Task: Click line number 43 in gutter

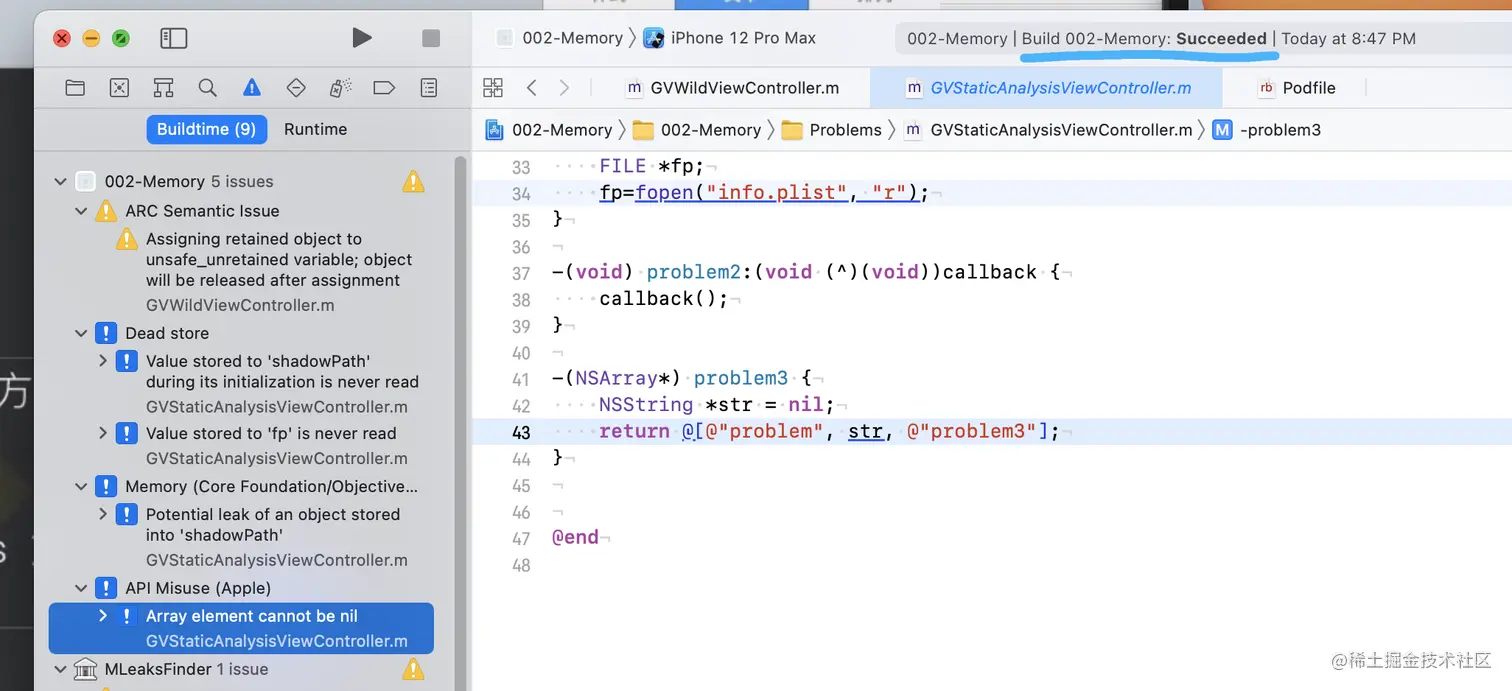Action: coord(521,432)
